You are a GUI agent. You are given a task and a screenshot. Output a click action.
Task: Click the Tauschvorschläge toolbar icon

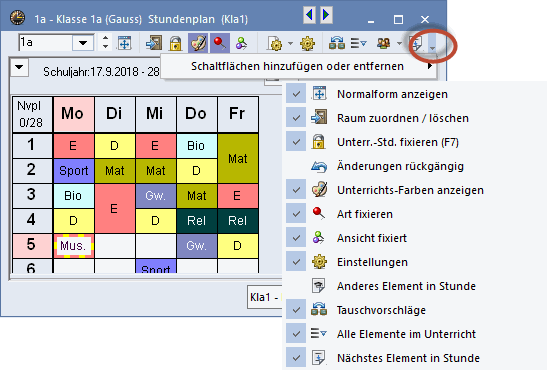click(337, 43)
